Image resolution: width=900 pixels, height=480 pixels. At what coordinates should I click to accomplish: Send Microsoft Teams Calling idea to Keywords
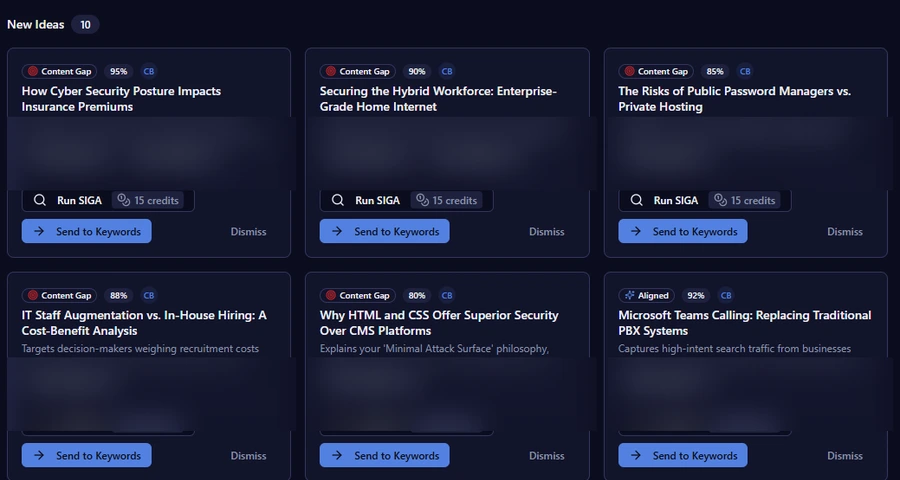point(682,455)
